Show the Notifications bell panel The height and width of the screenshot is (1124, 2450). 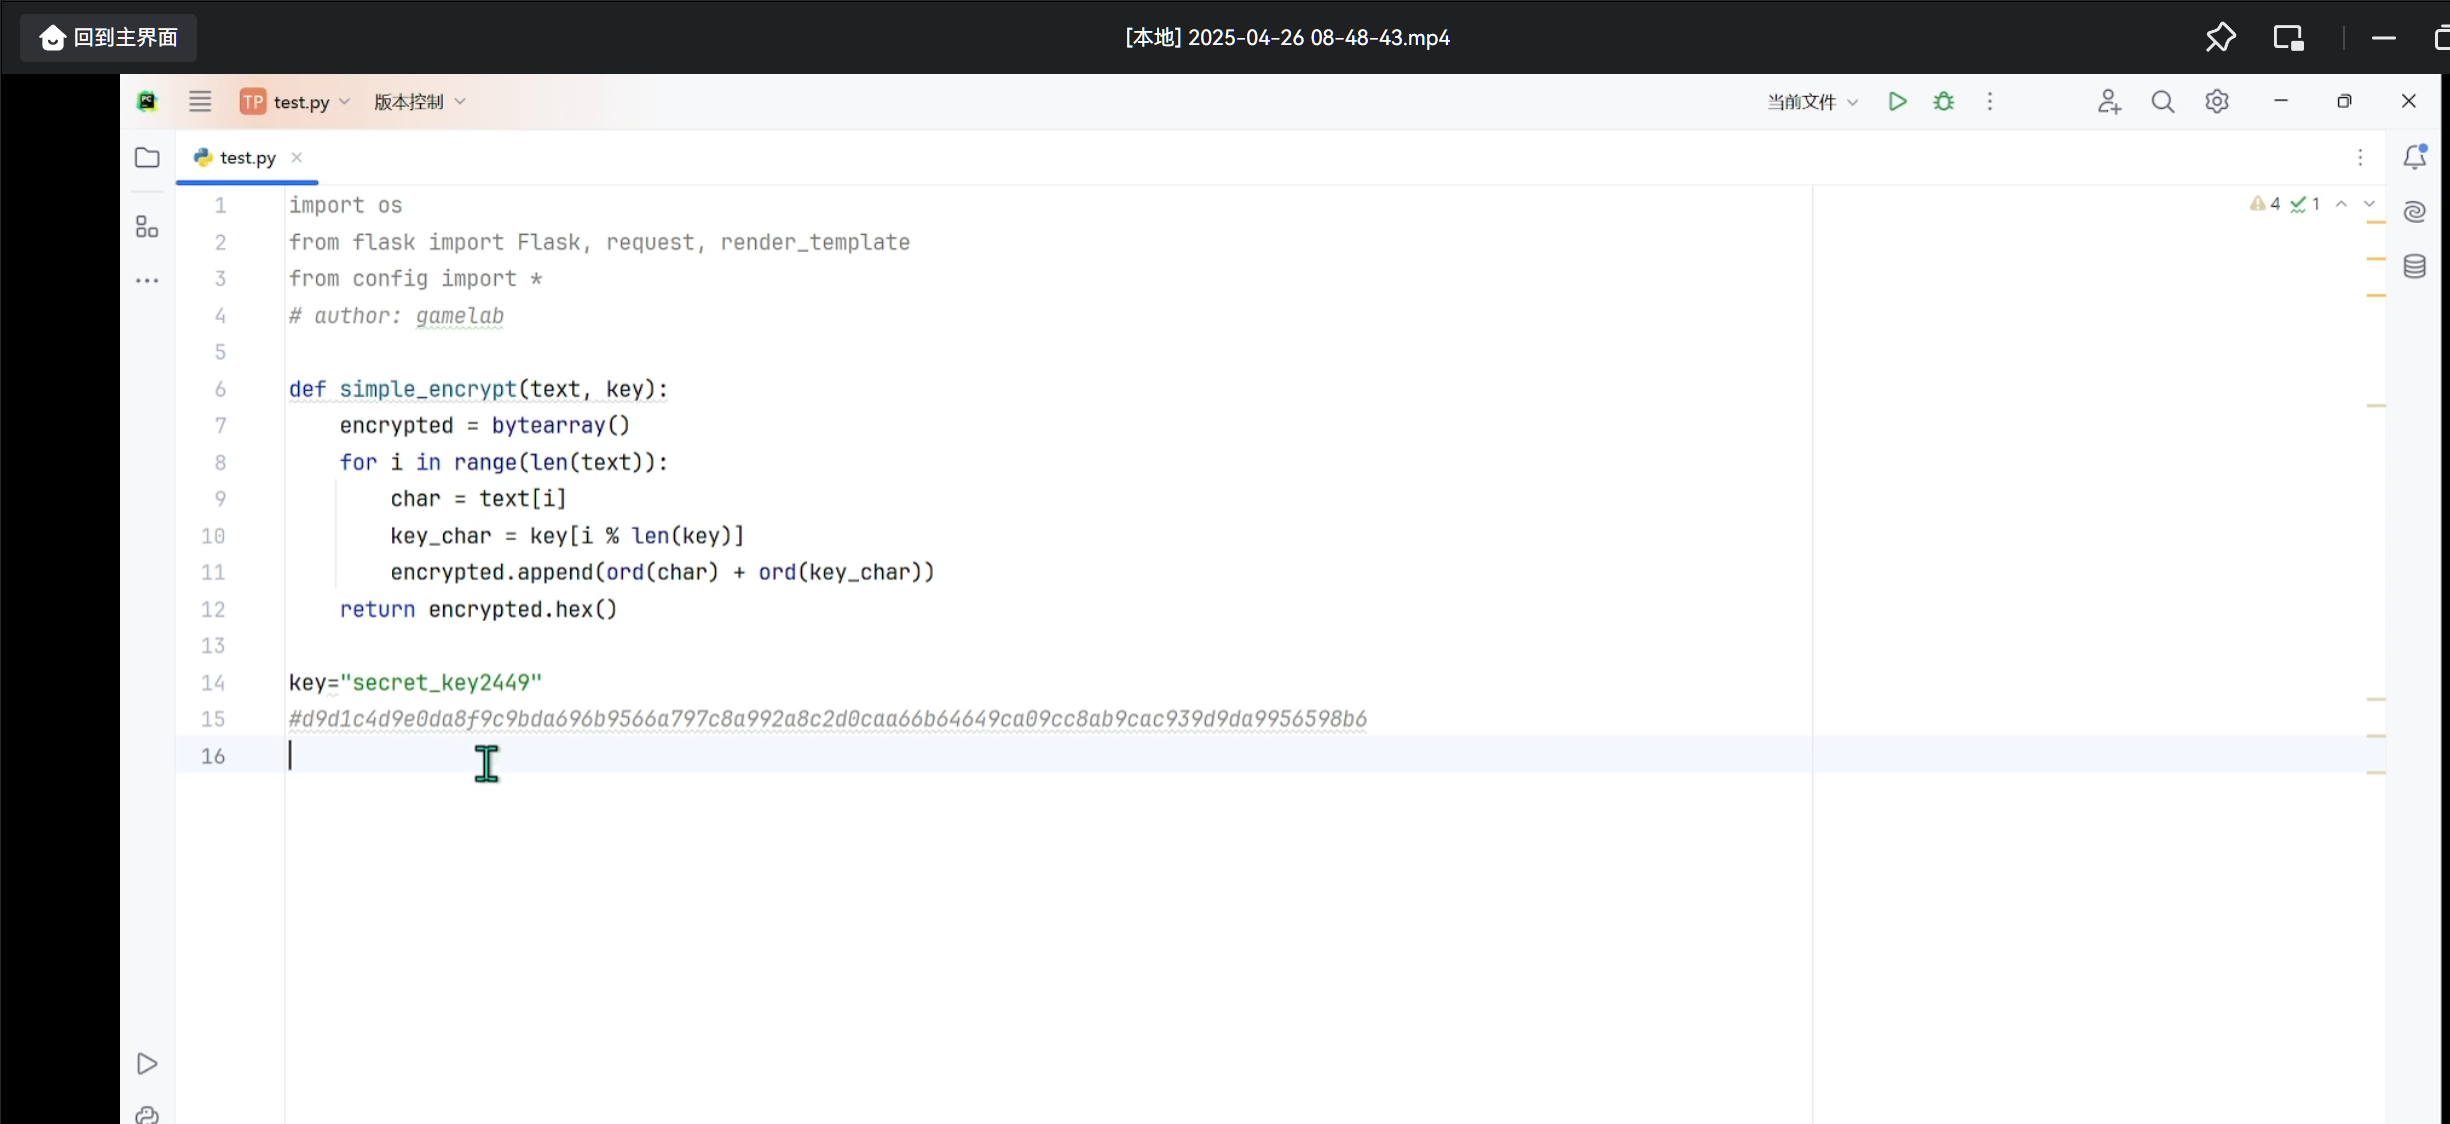coord(2414,157)
